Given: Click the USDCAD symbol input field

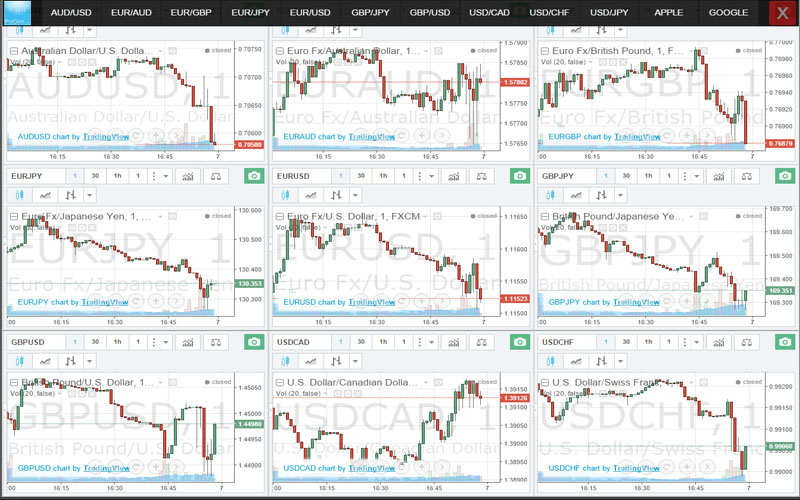Looking at the screenshot, I should (x=301, y=342).
